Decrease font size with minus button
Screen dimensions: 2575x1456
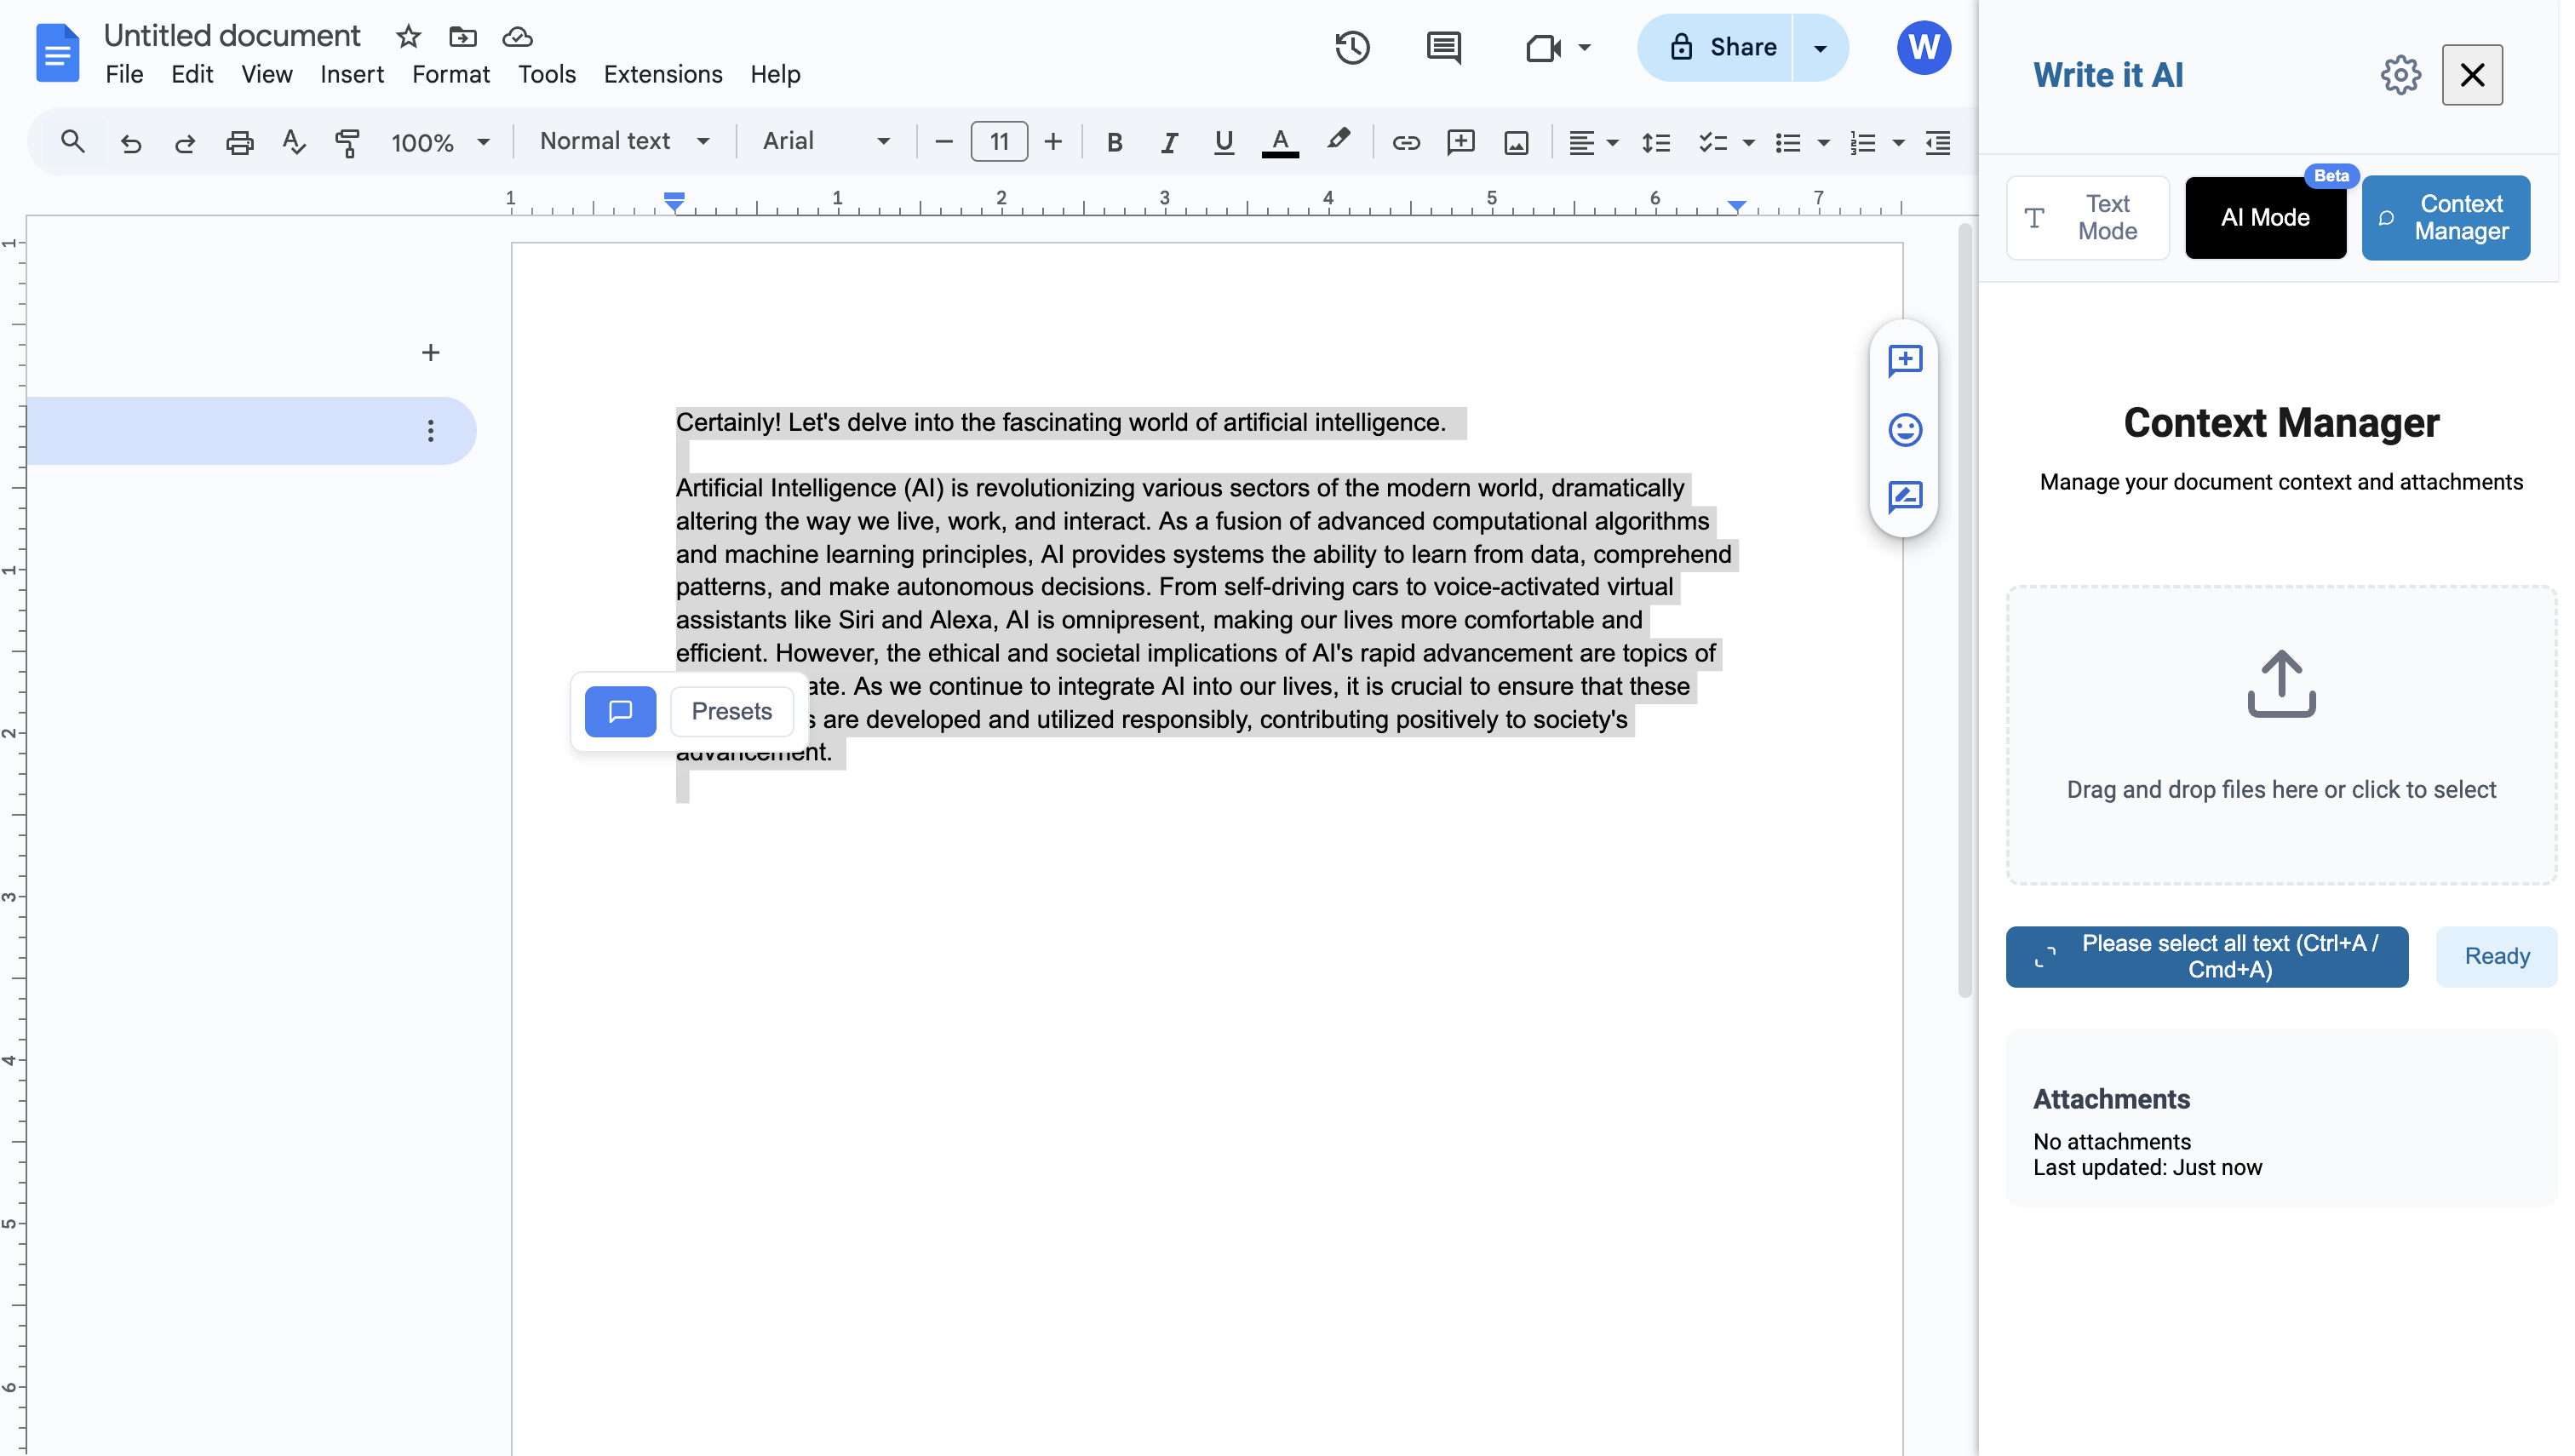943,142
